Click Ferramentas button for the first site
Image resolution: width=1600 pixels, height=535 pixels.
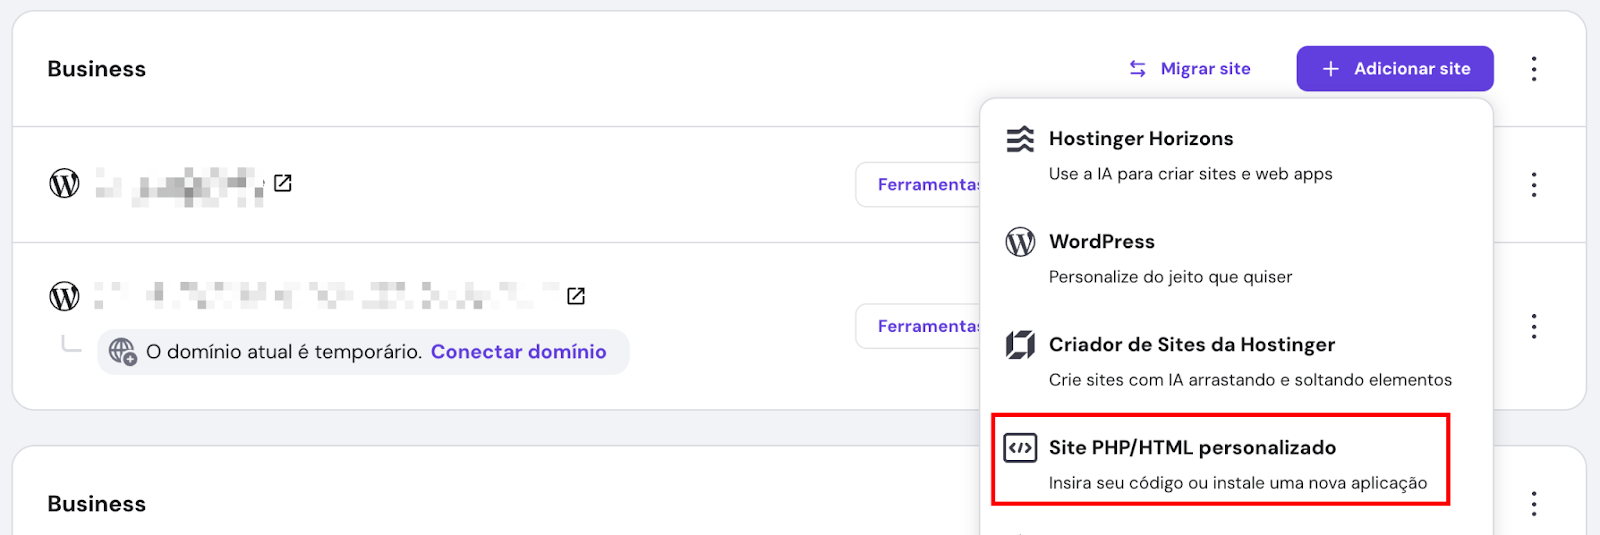click(x=920, y=185)
